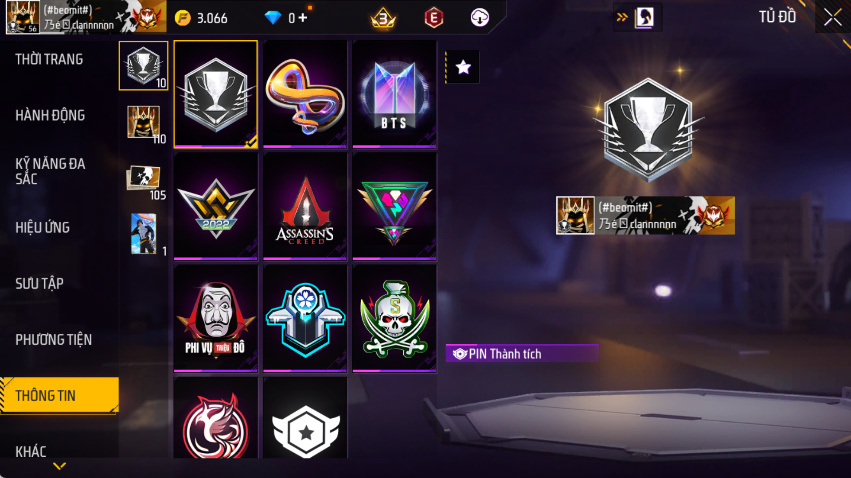
Task: Select the Phi Vụ Triệu Đô mask badge
Action: 215,318
